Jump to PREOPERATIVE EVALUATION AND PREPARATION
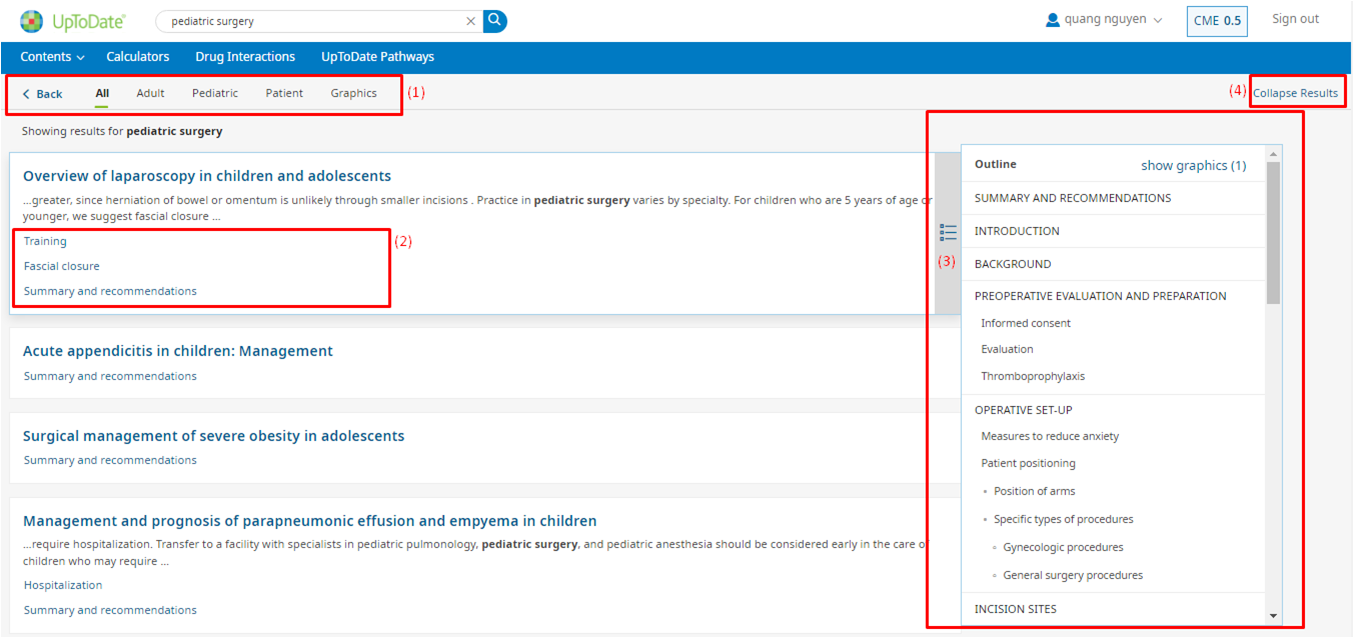This screenshot has height=638, width=1354. tap(1101, 296)
